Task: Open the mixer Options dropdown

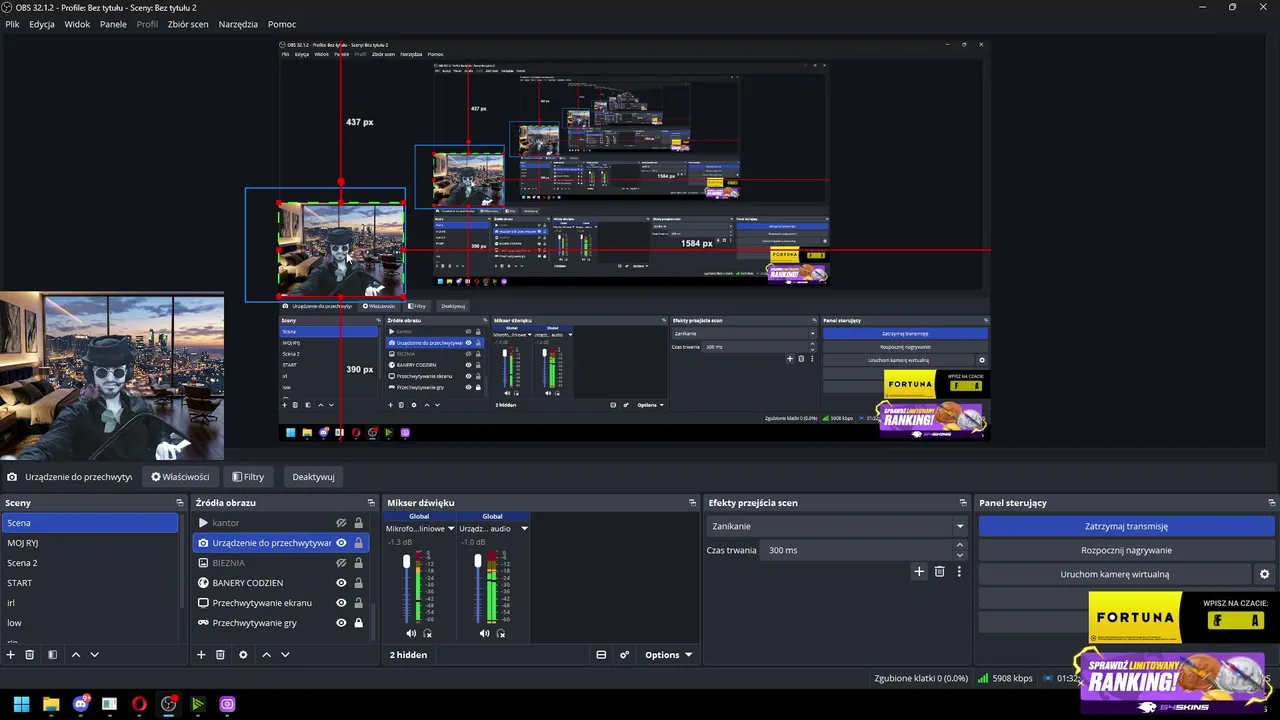Action: click(x=668, y=655)
